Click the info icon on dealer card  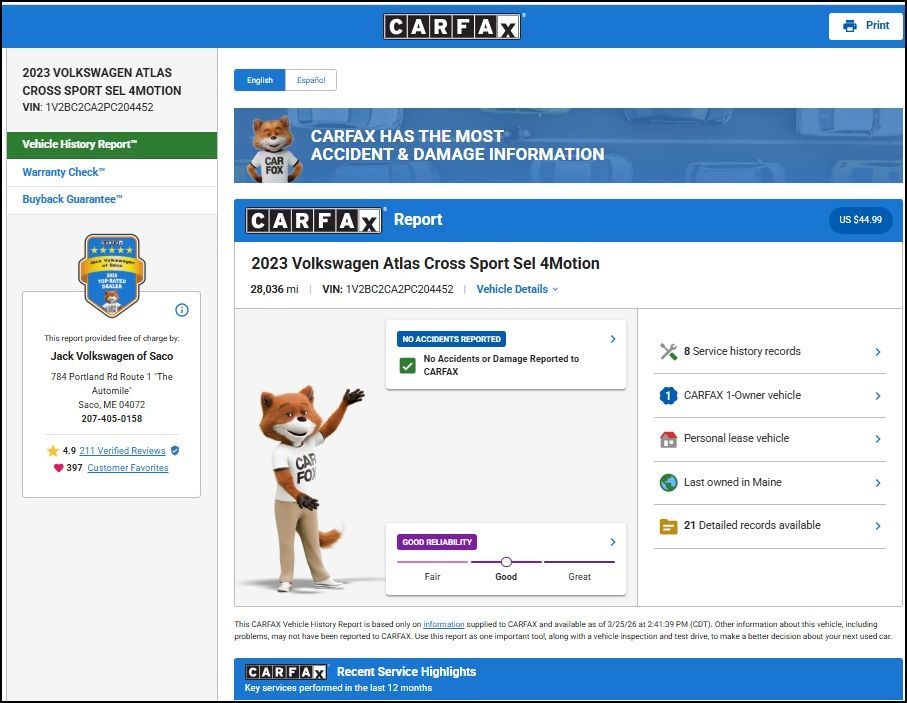[x=182, y=310]
